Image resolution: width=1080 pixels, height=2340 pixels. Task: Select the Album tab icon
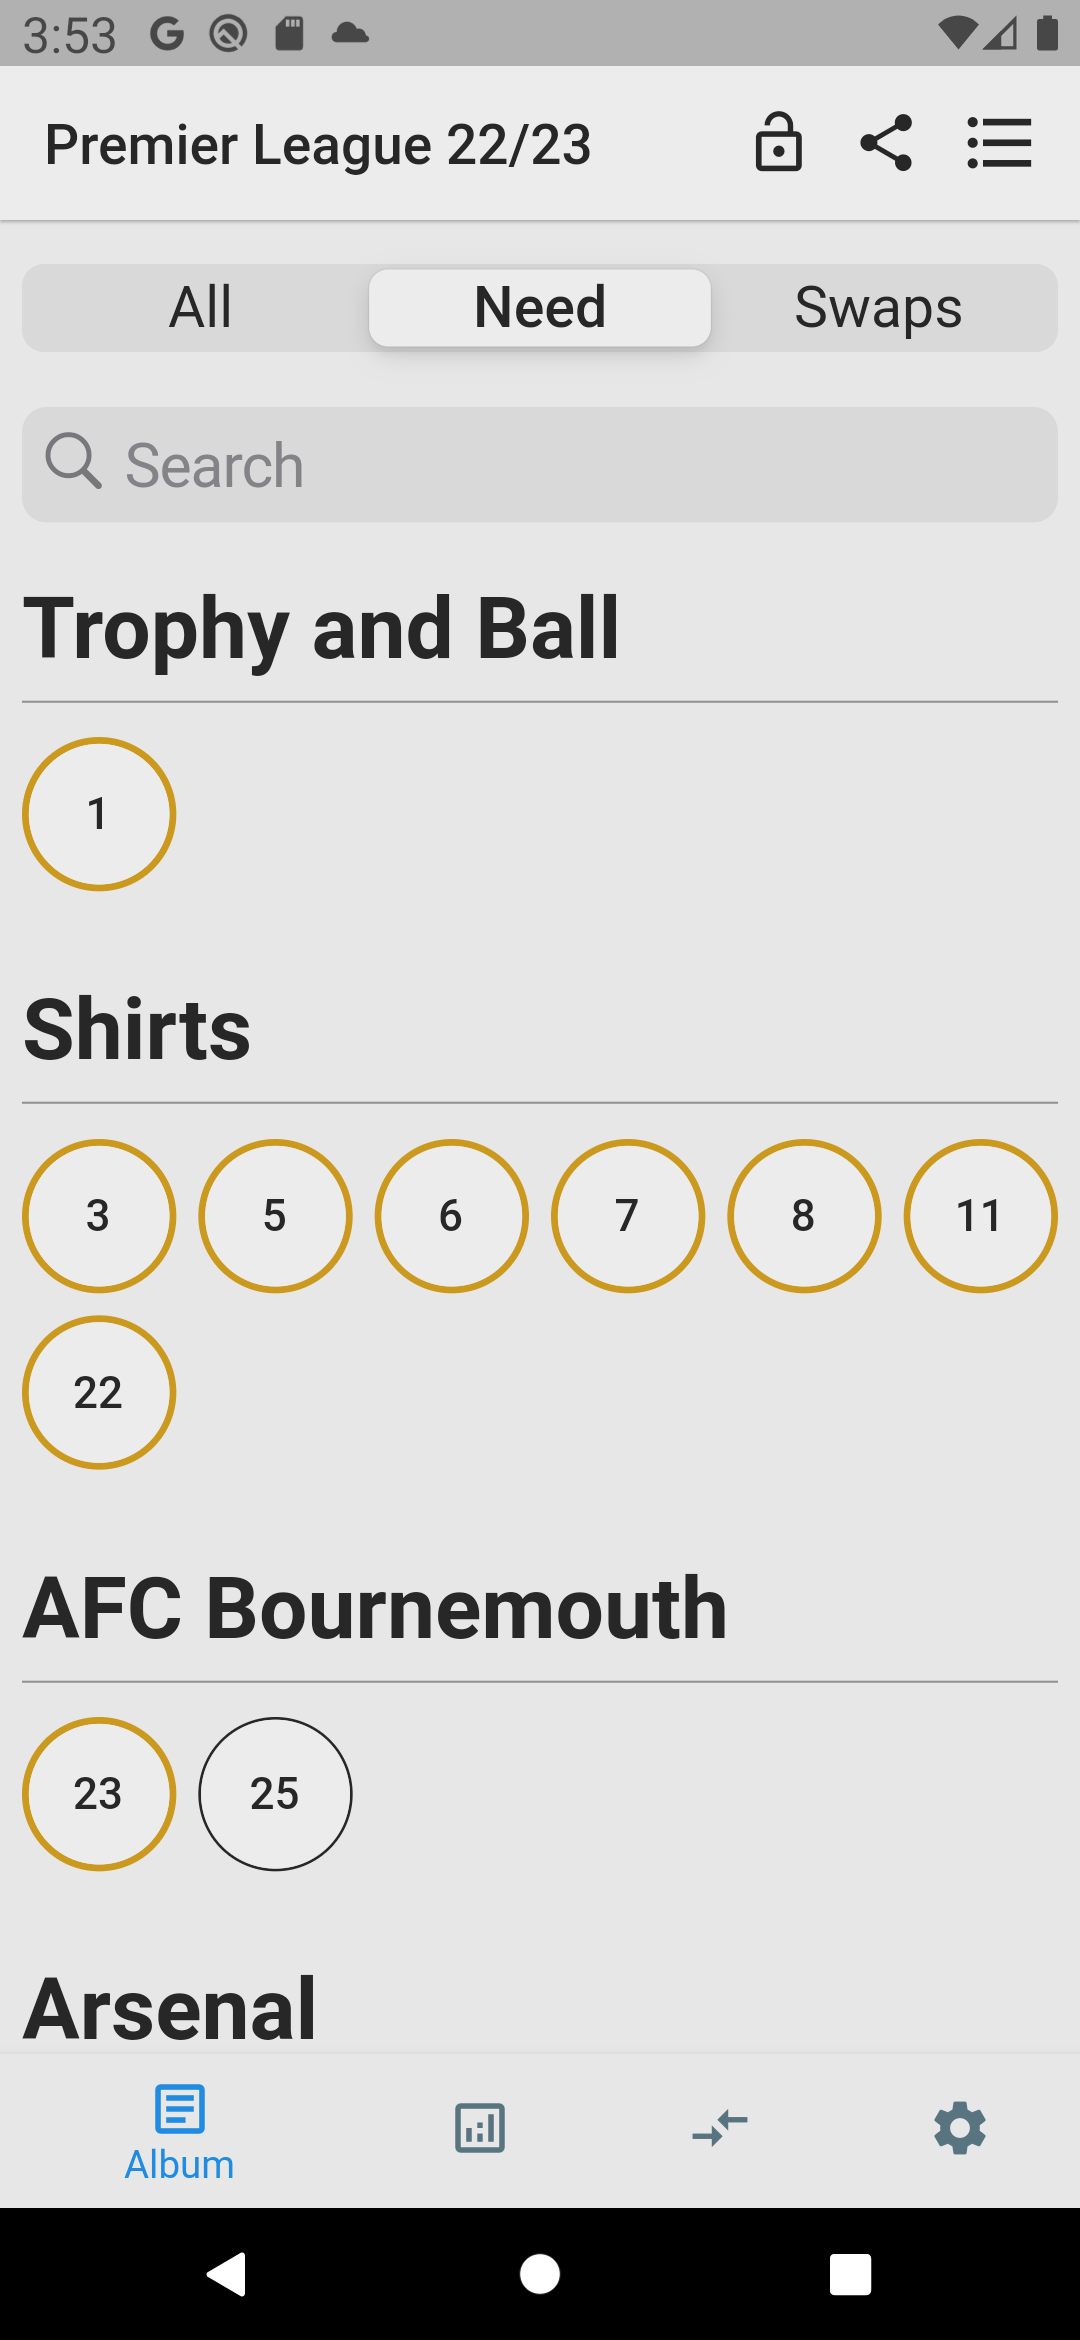[180, 2109]
